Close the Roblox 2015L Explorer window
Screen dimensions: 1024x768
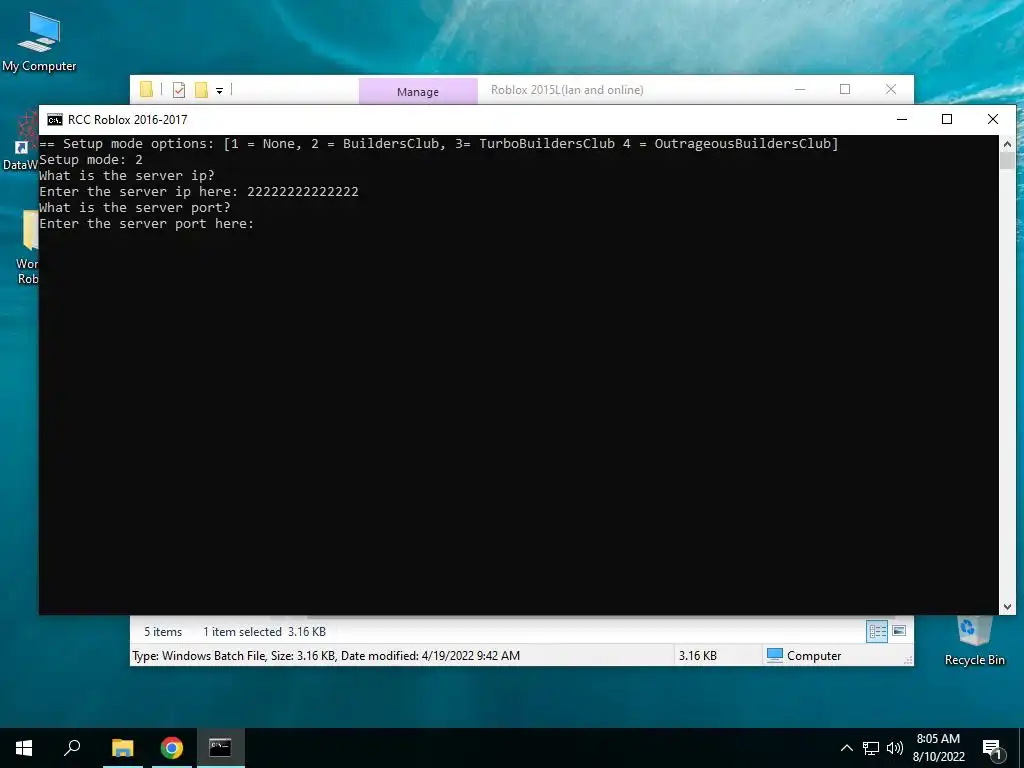tap(891, 89)
